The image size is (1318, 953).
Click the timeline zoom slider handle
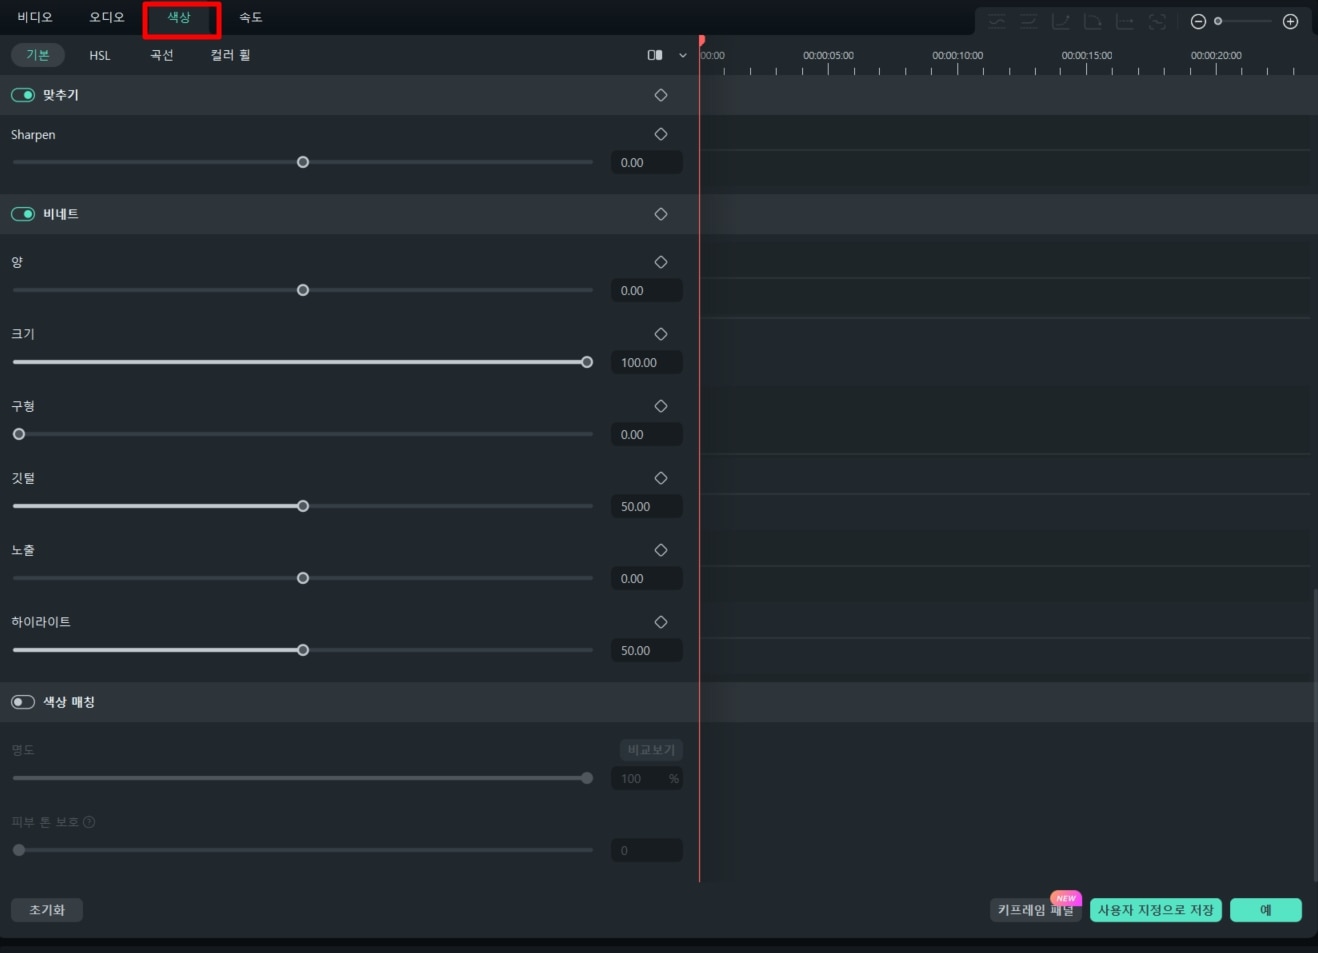click(1218, 21)
